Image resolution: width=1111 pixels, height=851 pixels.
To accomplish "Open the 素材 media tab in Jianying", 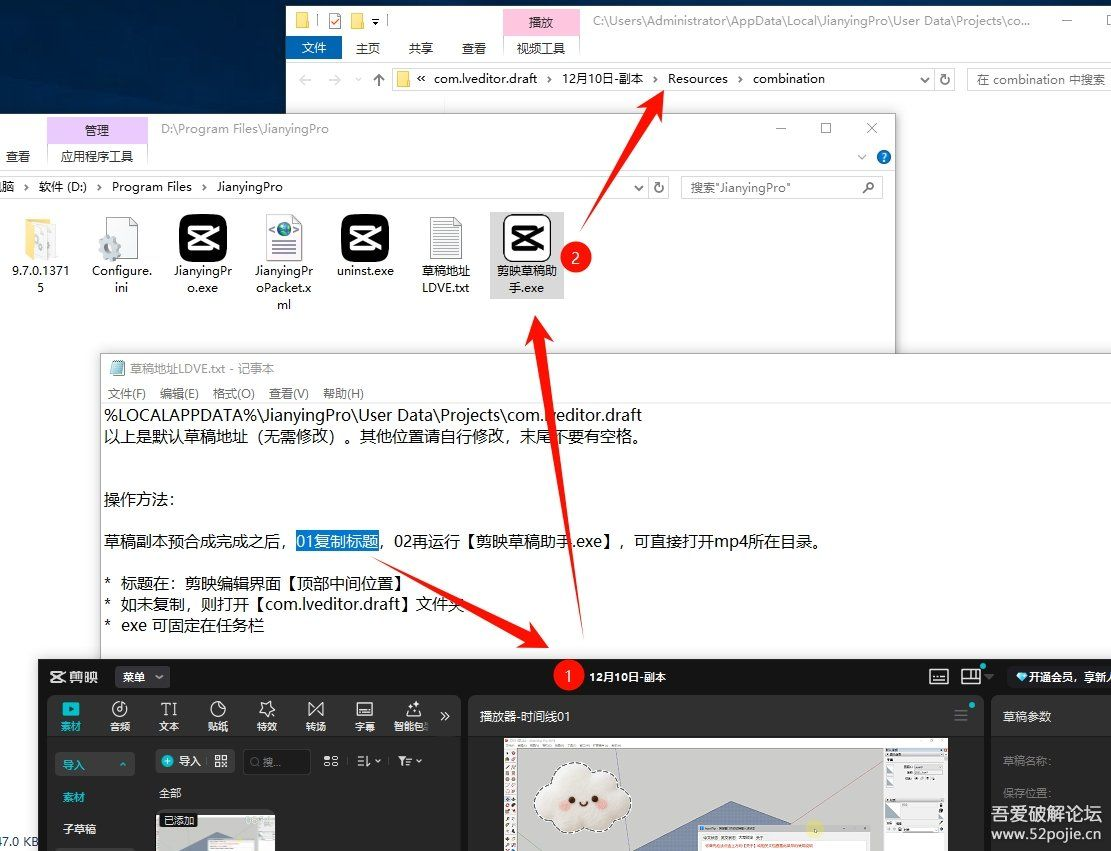I will pyautogui.click(x=71, y=716).
